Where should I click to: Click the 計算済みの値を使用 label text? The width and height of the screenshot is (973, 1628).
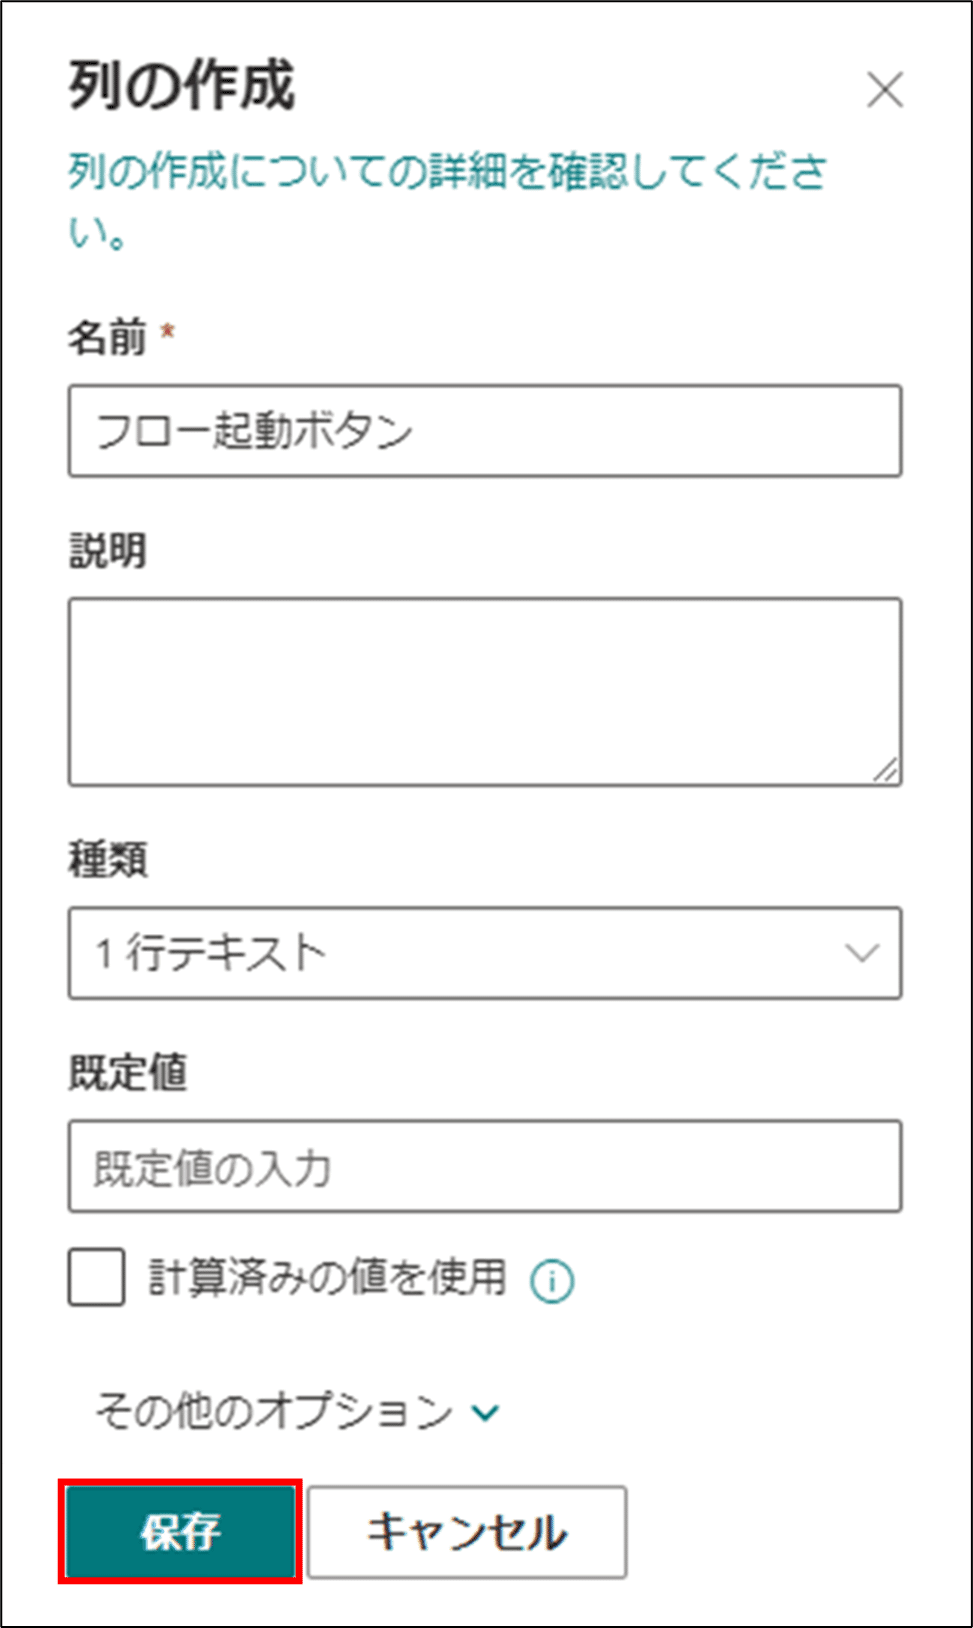pos(328,1277)
